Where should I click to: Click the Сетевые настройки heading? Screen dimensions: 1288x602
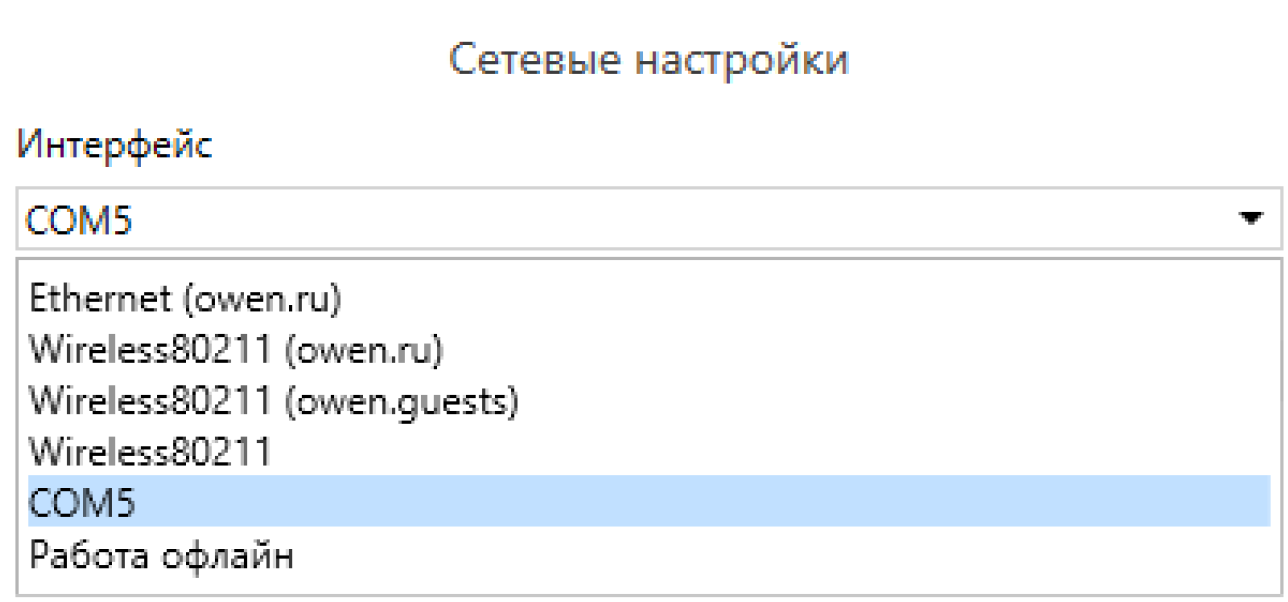(648, 60)
